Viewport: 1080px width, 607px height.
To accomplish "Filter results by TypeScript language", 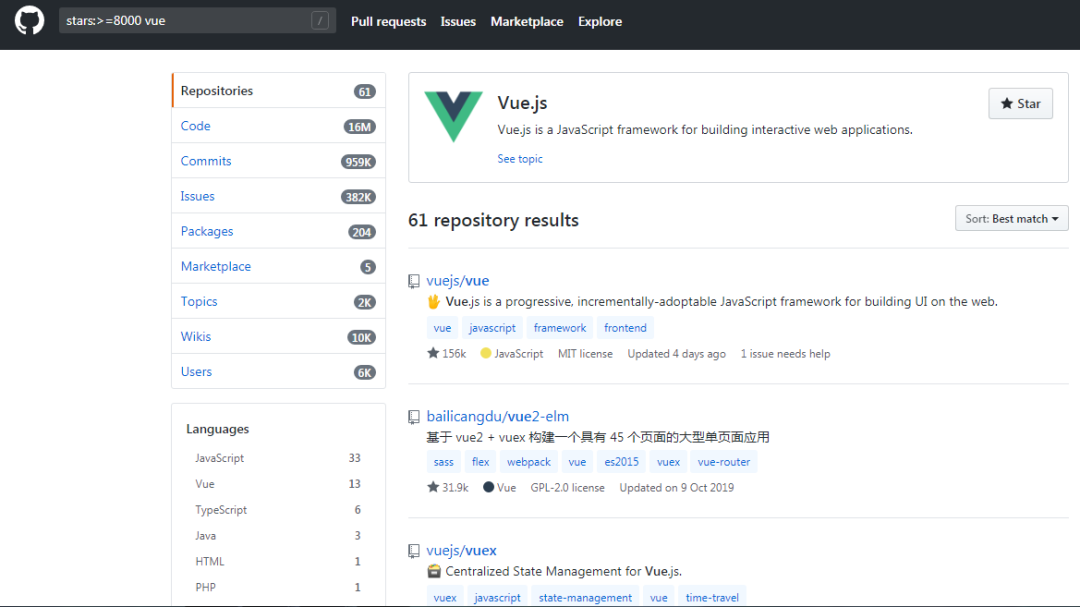I will [x=221, y=510].
